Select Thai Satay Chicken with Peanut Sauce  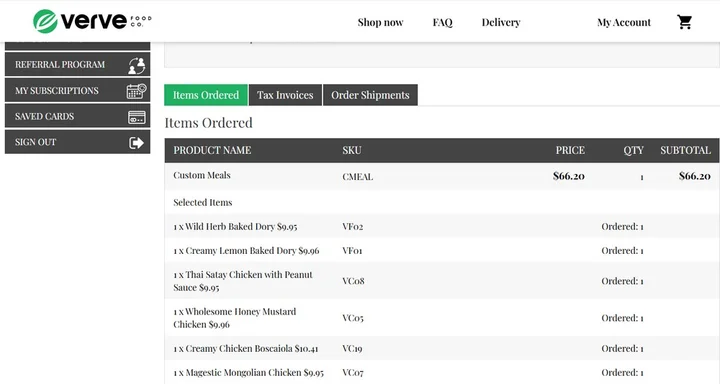tap(243, 281)
